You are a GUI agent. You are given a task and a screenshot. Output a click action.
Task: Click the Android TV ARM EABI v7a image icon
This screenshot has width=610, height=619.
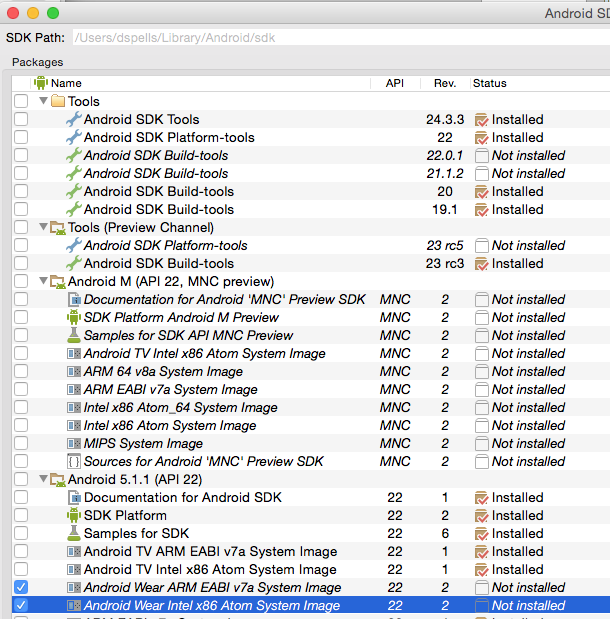[x=74, y=551]
